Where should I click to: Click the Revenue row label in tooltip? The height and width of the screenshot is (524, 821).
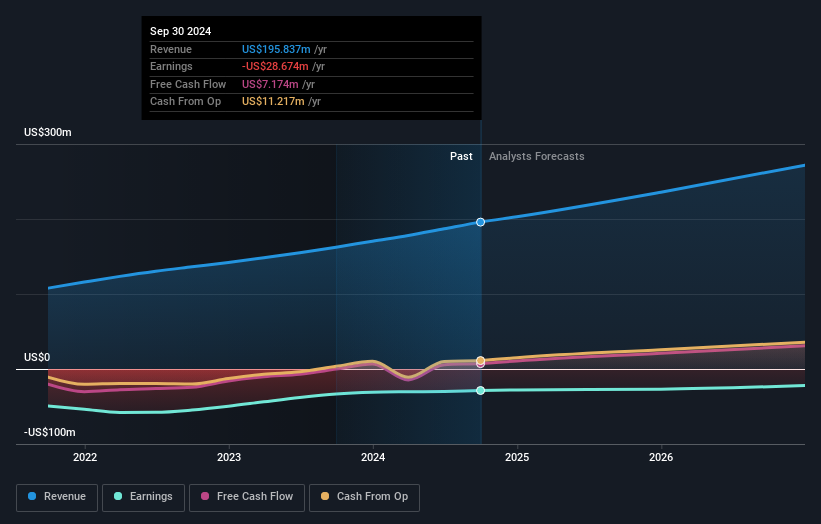click(171, 49)
